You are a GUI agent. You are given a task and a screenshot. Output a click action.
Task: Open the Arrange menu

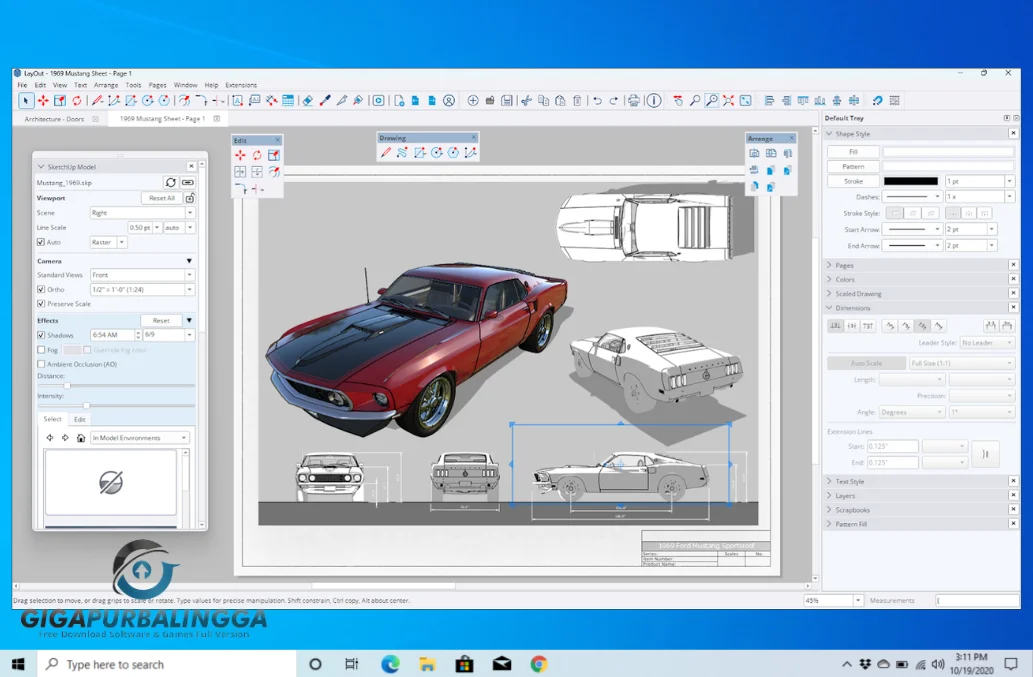106,85
